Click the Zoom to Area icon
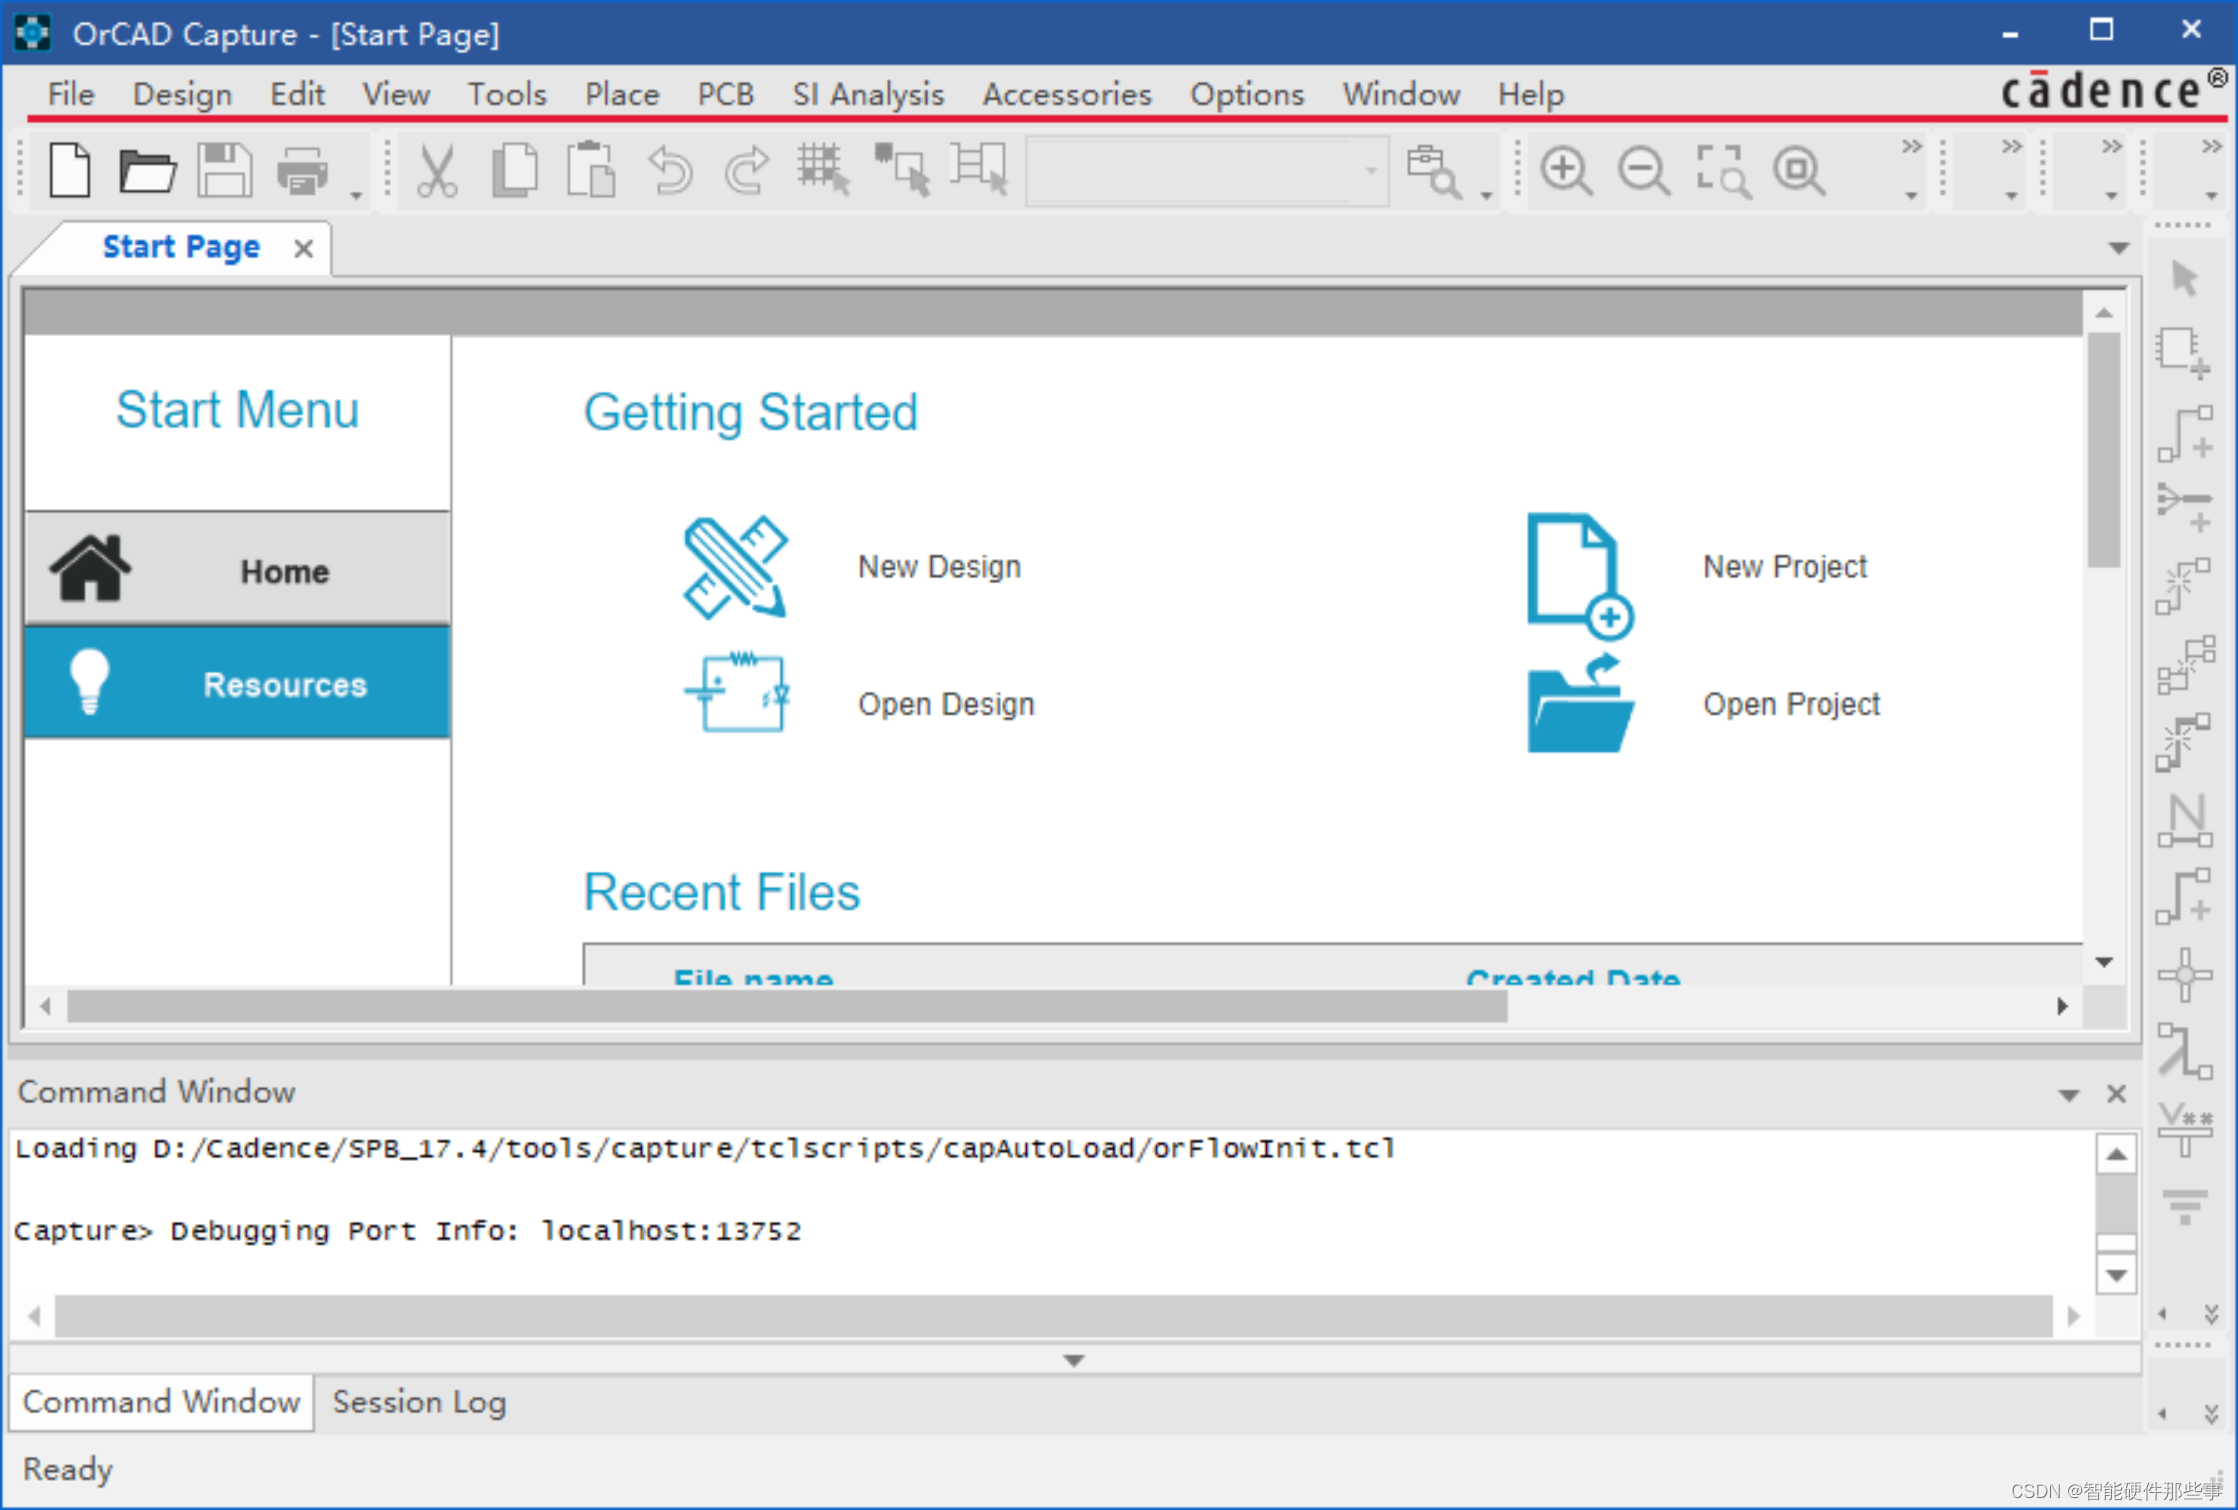The image size is (2238, 1510). [1722, 170]
